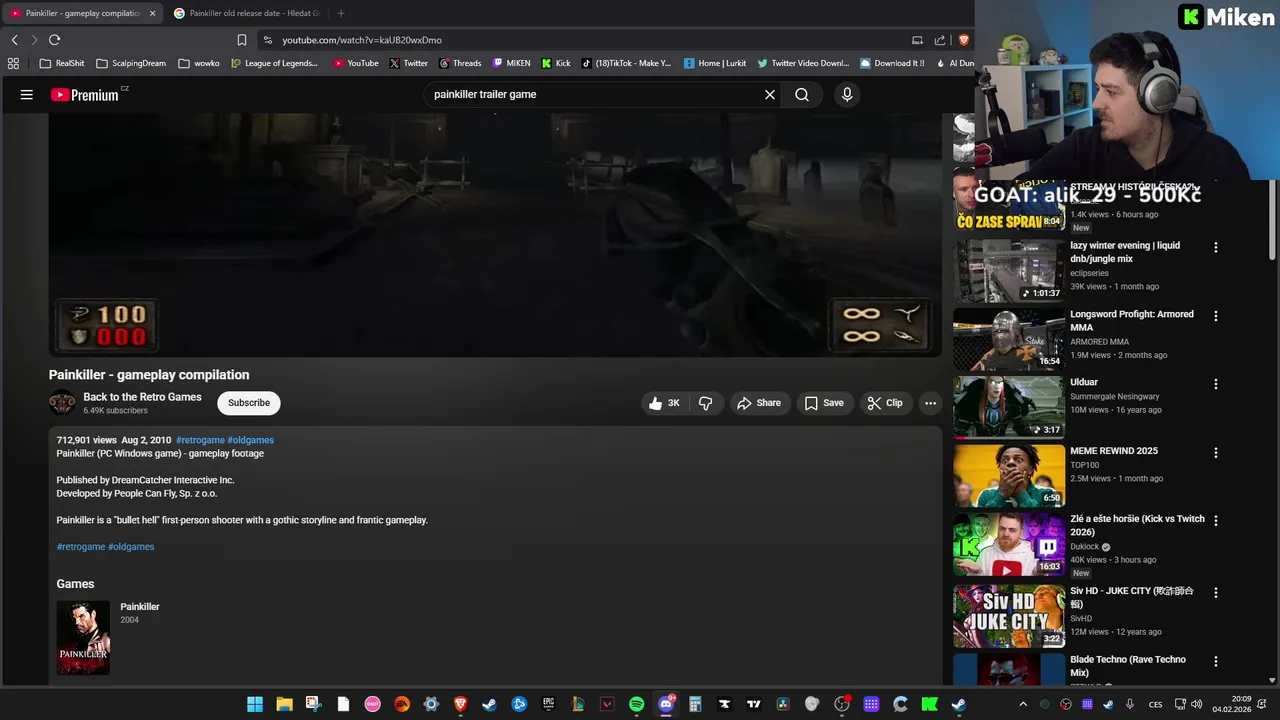Open the YouTube hamburger guide menu

(27, 95)
